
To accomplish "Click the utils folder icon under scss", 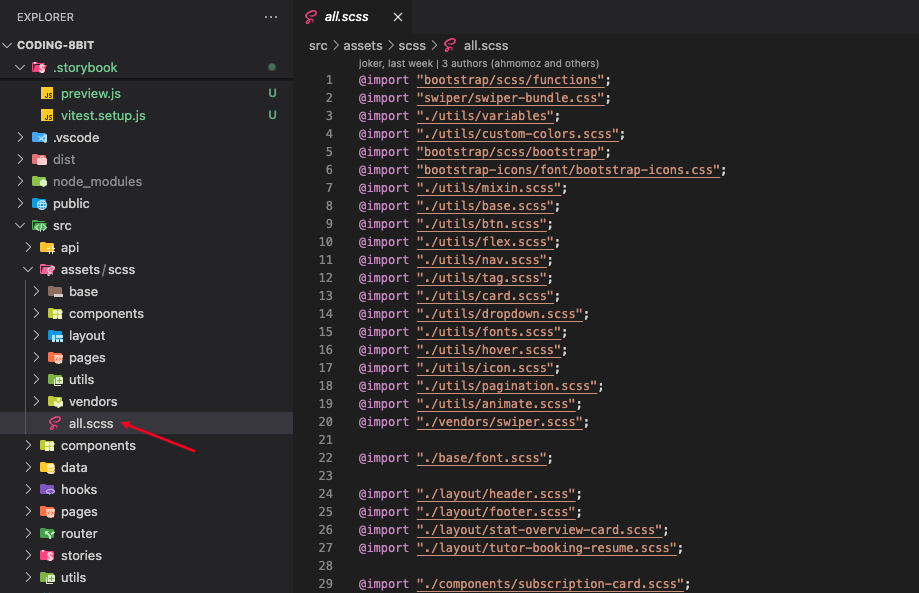I will point(55,380).
